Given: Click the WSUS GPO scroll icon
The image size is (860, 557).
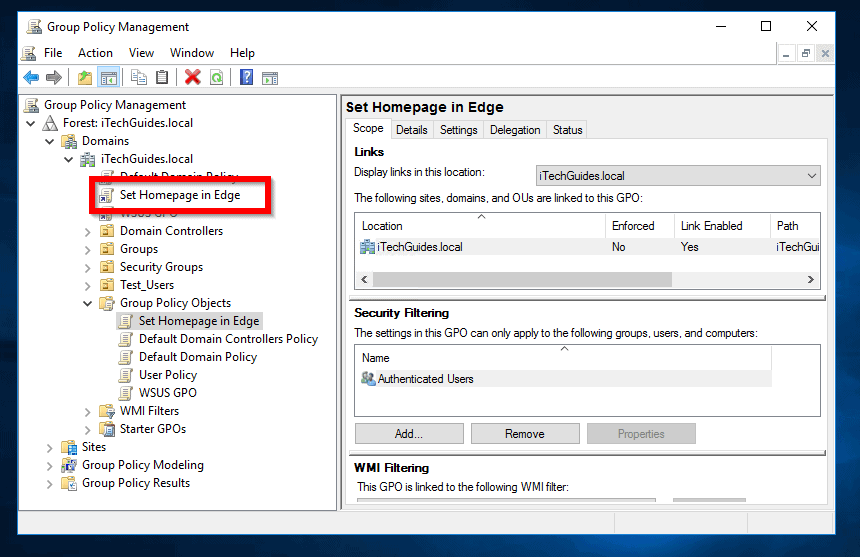Looking at the screenshot, I should [x=126, y=393].
